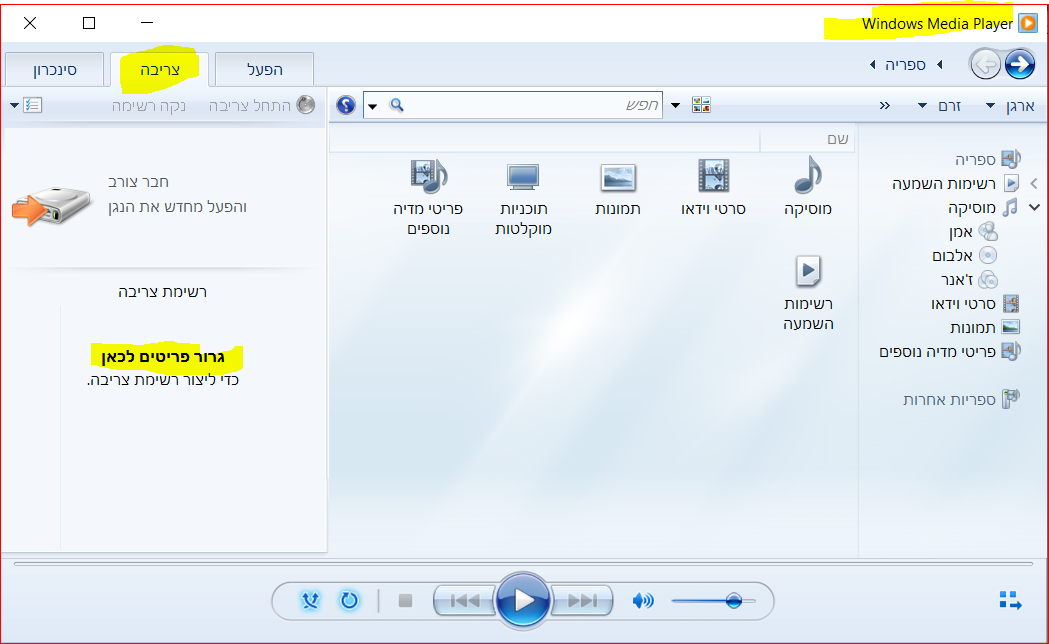Click the blue help question mark icon

346,105
